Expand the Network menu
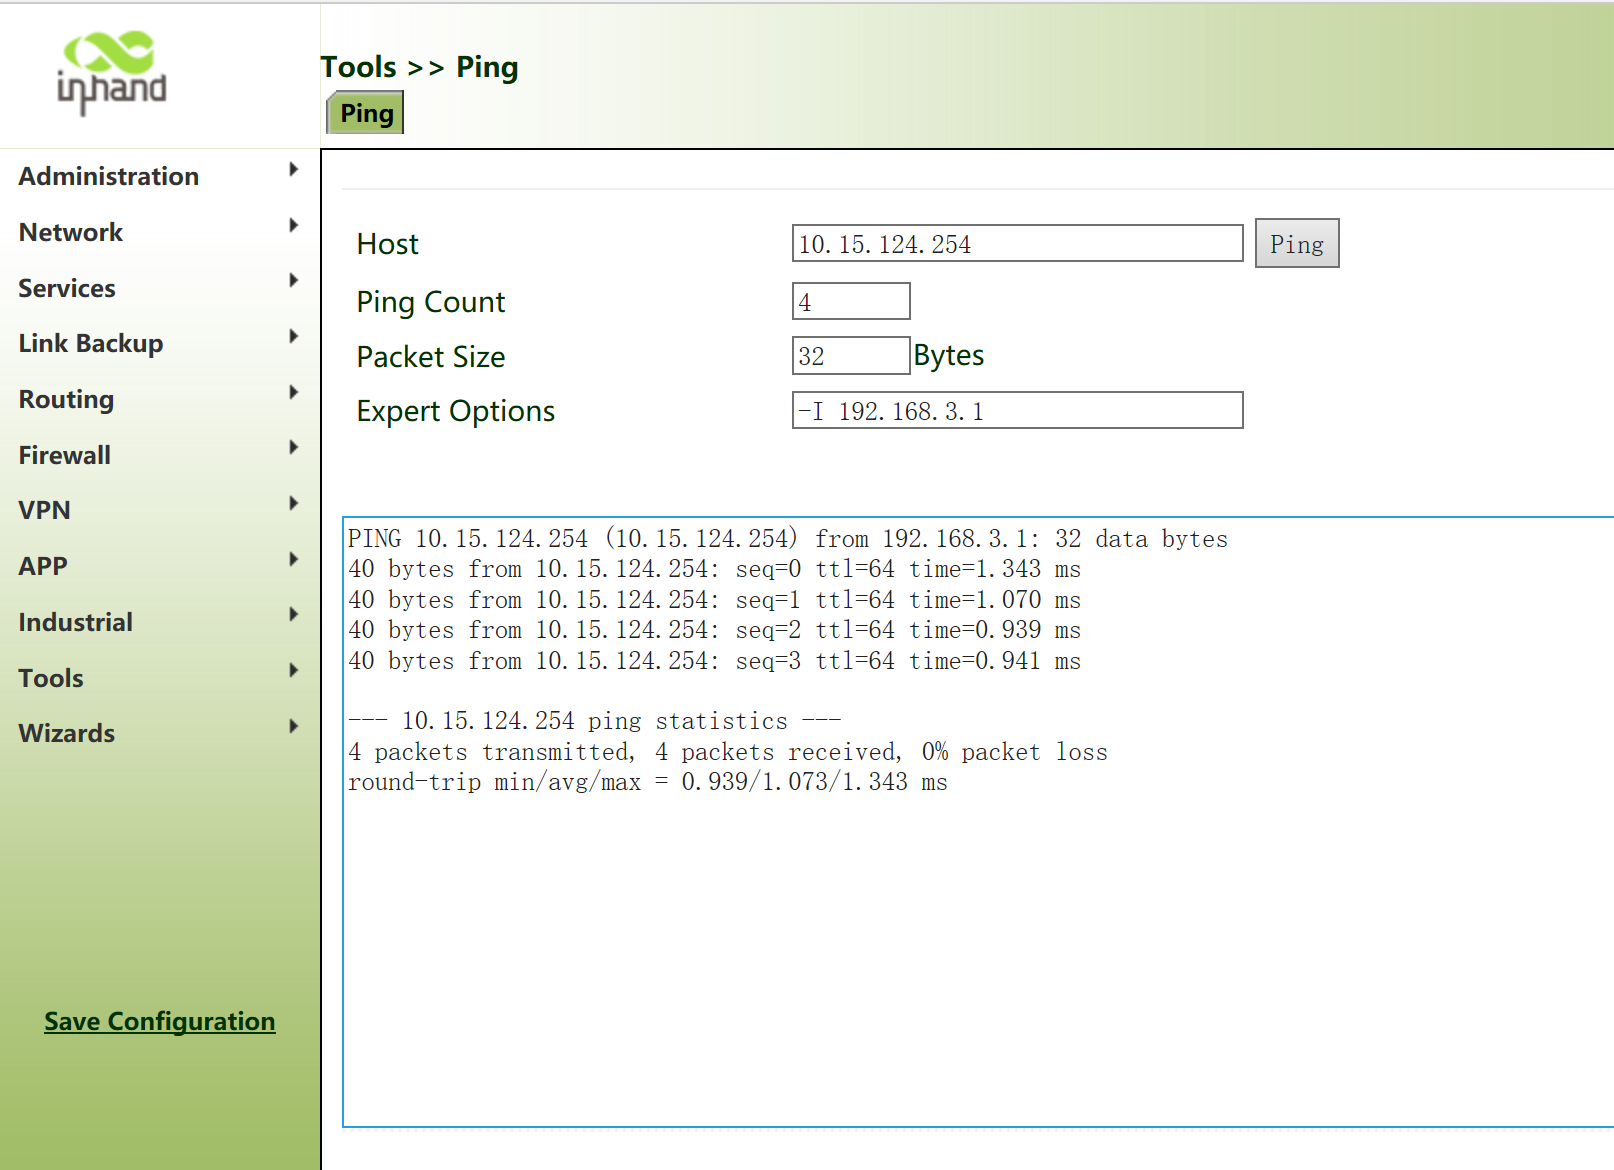The height and width of the screenshot is (1170, 1614). point(70,232)
